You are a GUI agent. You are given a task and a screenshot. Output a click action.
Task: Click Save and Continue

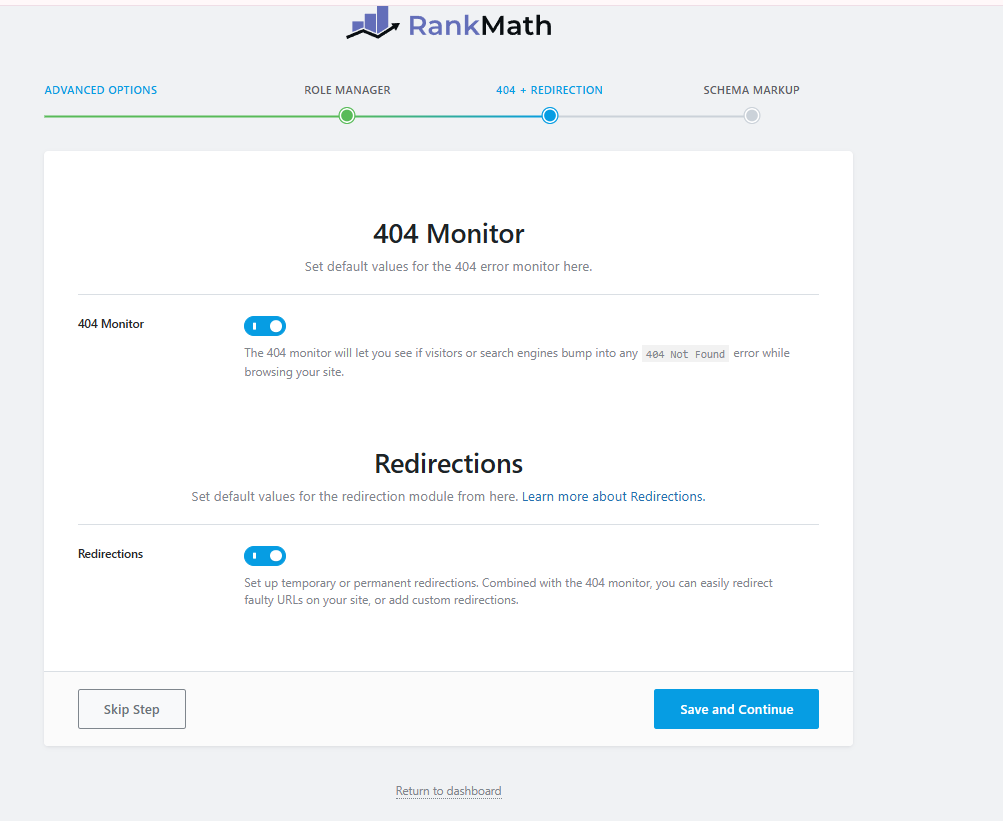(x=736, y=709)
